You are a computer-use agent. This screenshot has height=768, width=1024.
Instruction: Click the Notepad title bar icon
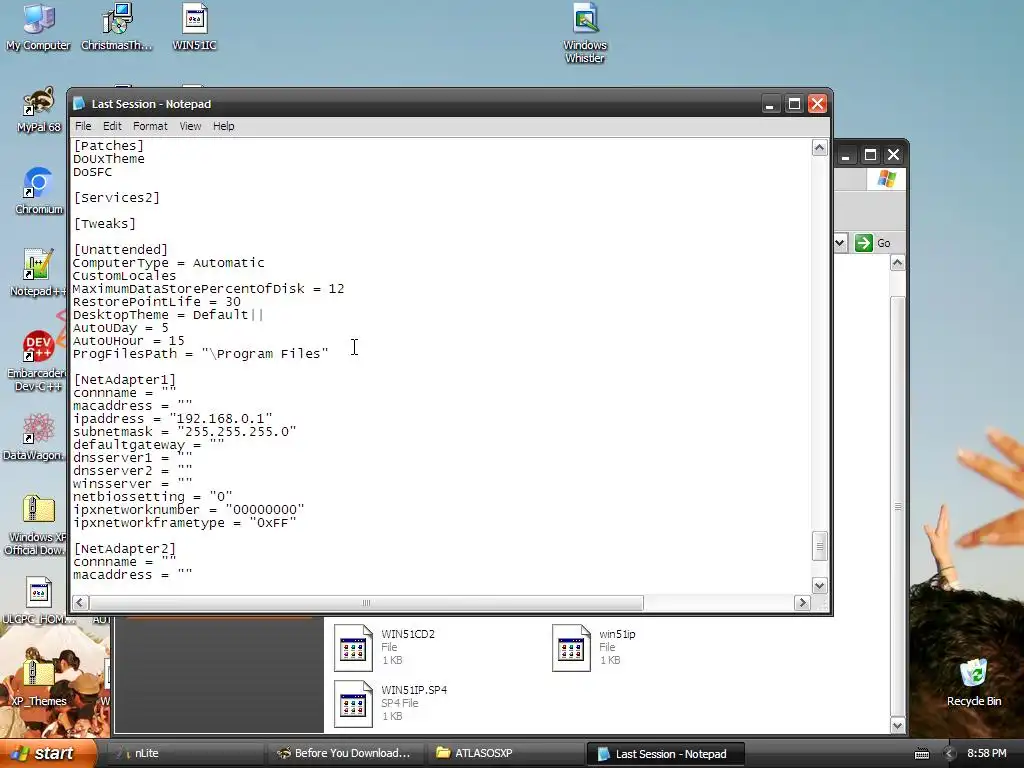coord(79,104)
